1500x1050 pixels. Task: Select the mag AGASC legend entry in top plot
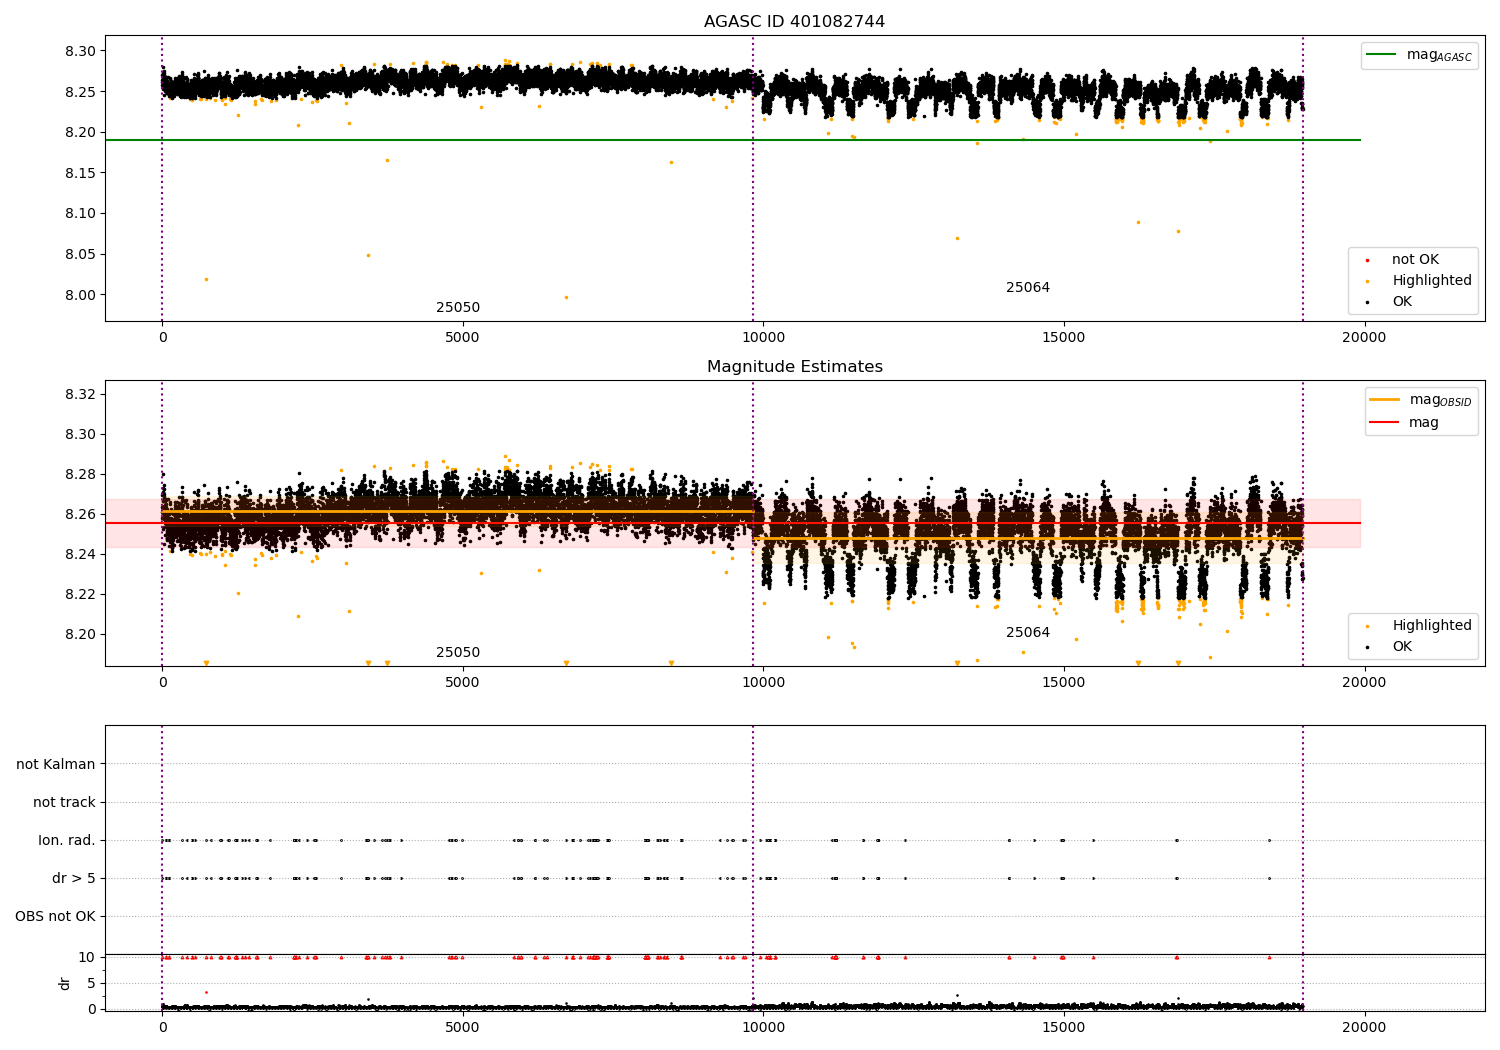point(1439,55)
